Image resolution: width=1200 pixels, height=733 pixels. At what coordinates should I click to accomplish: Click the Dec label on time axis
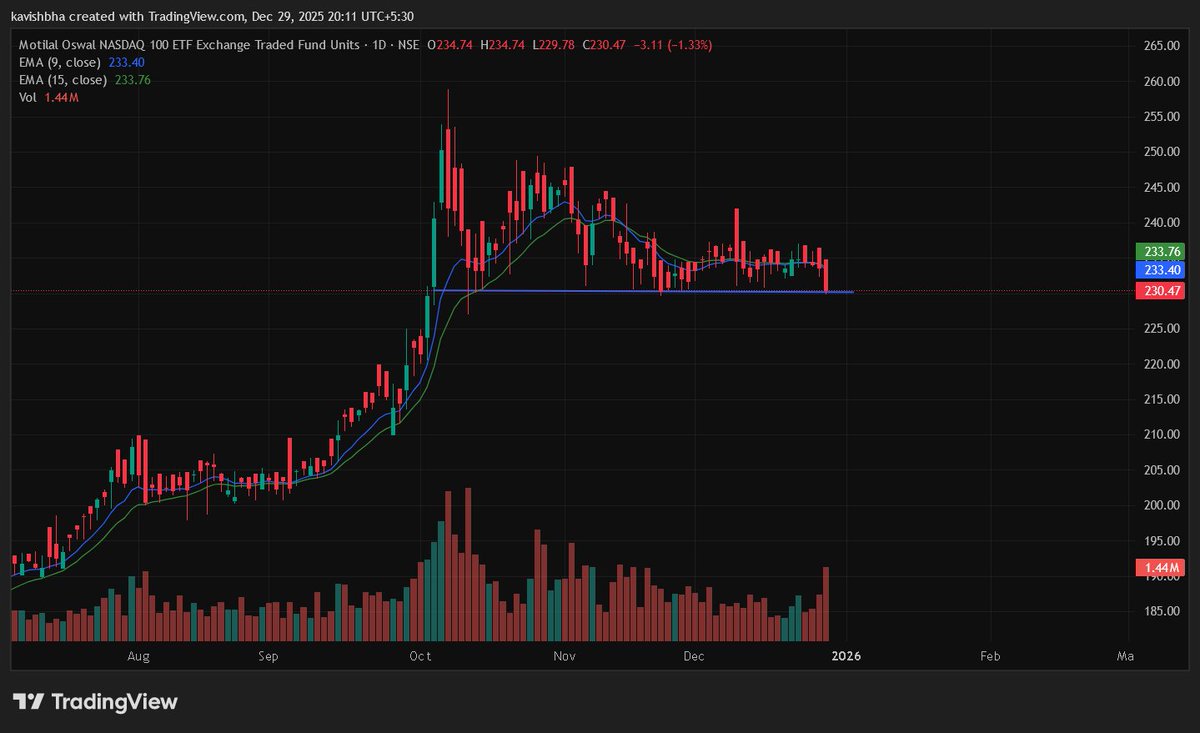point(694,657)
